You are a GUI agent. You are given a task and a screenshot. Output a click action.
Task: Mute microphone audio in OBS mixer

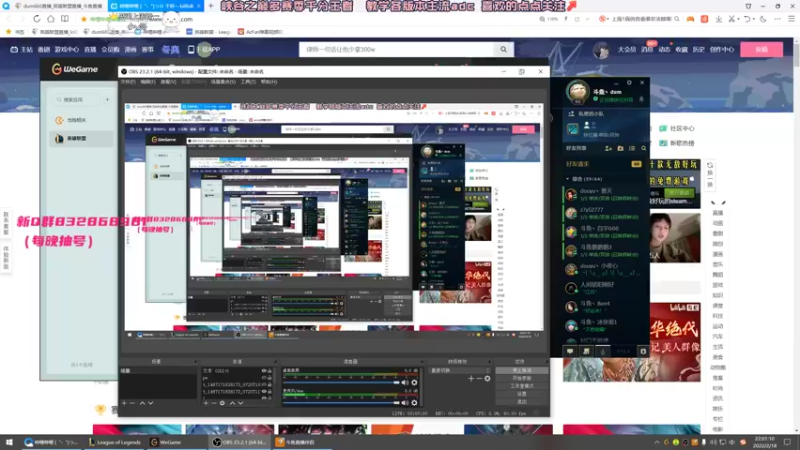click(x=405, y=403)
